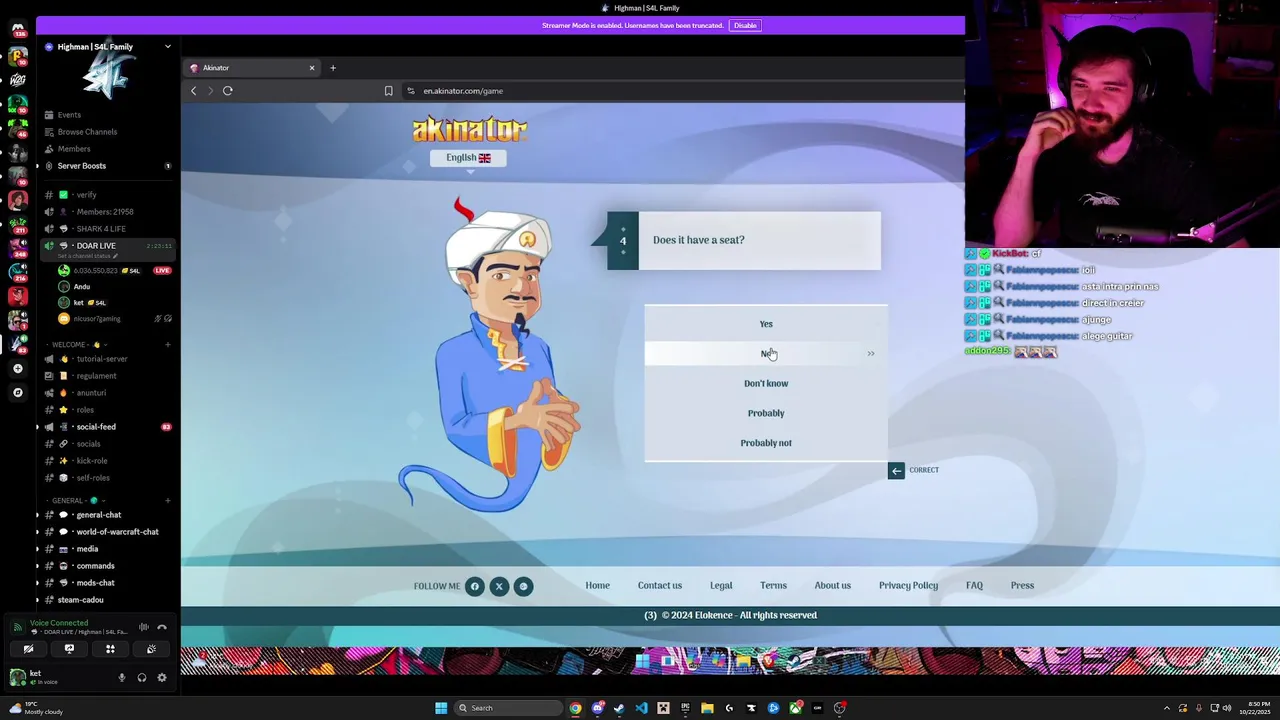Open Discord User Settings gear
The width and height of the screenshot is (1280, 720).
tap(162, 678)
